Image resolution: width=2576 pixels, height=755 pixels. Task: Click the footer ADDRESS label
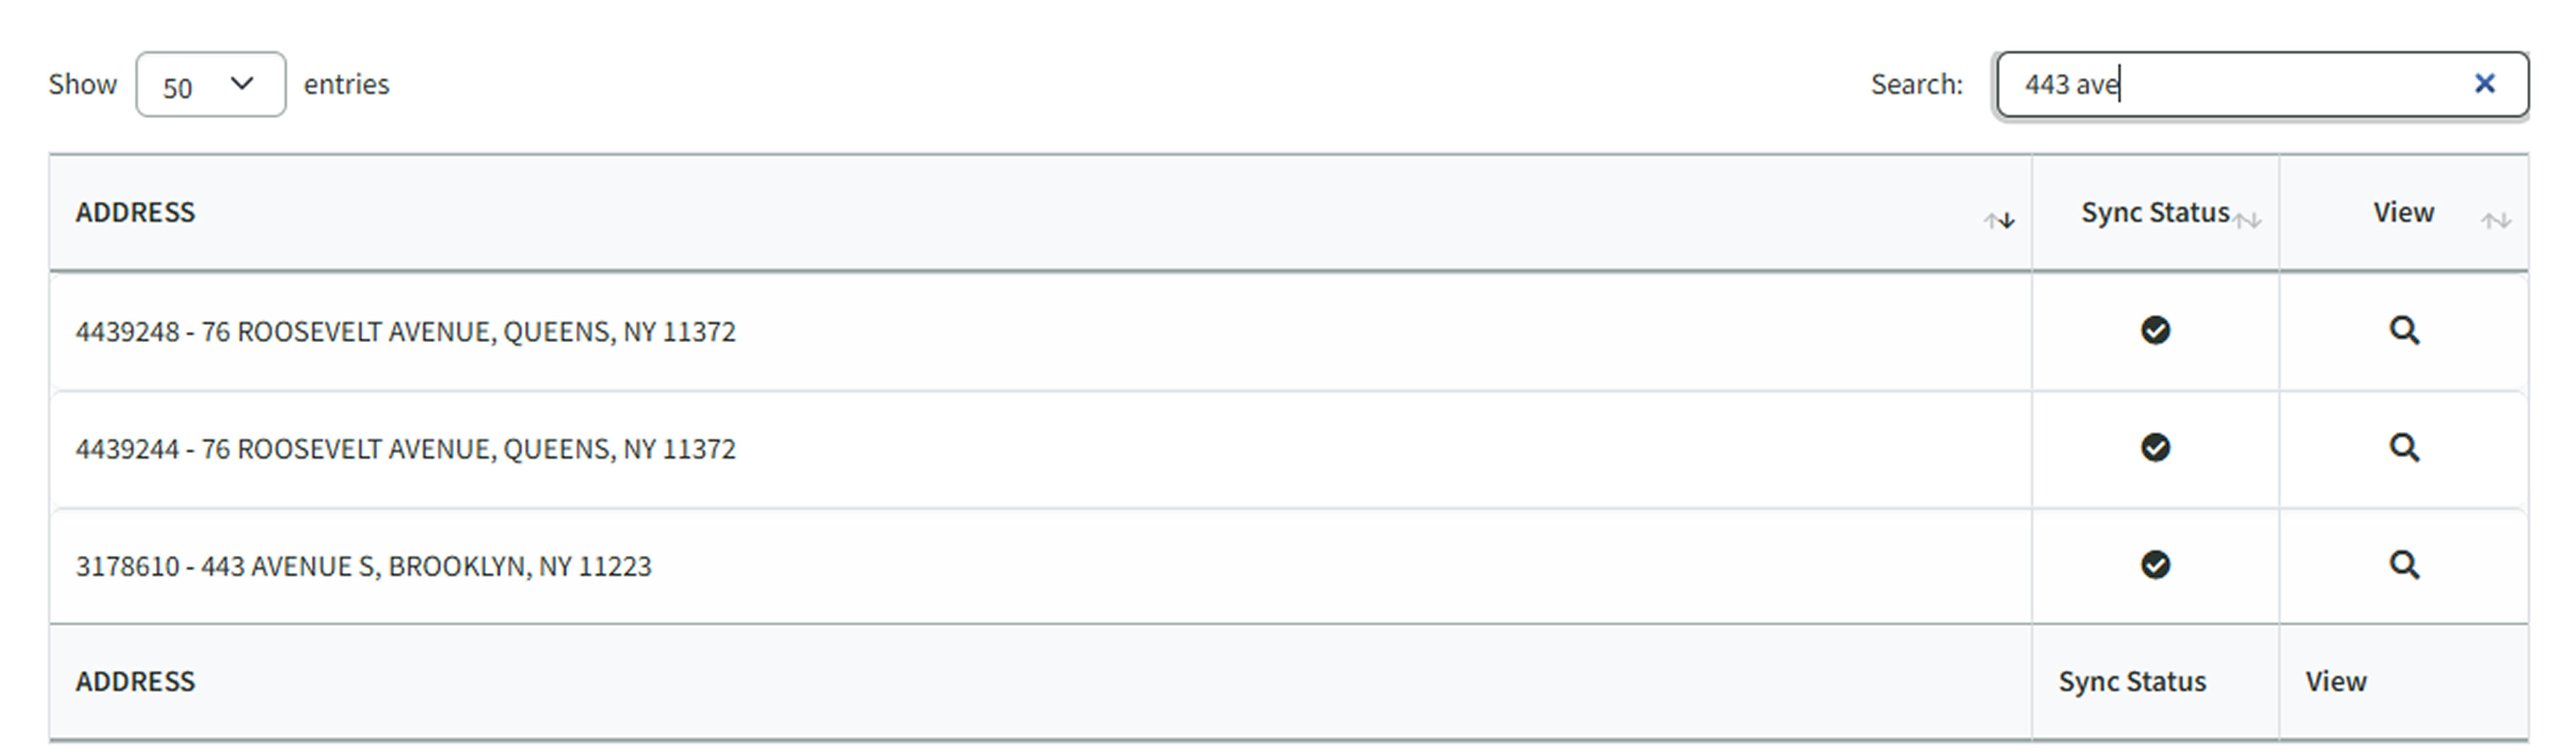135,682
